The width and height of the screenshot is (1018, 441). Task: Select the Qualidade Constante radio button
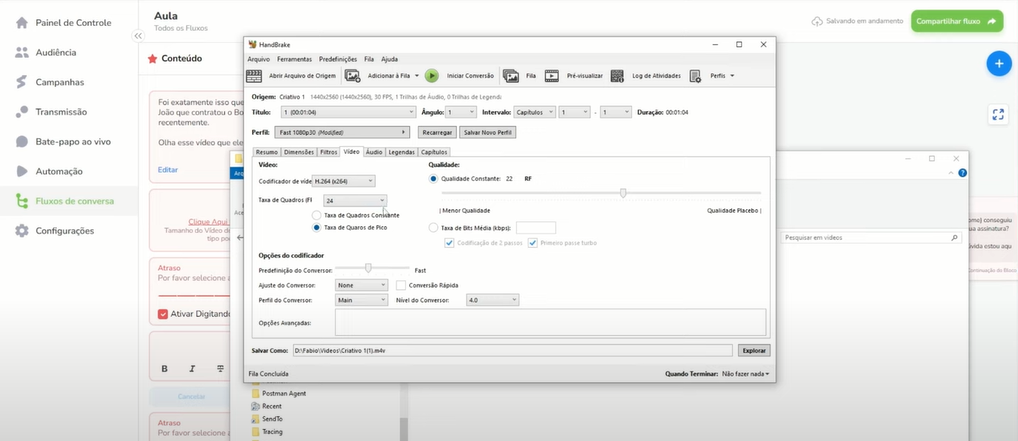pos(433,179)
